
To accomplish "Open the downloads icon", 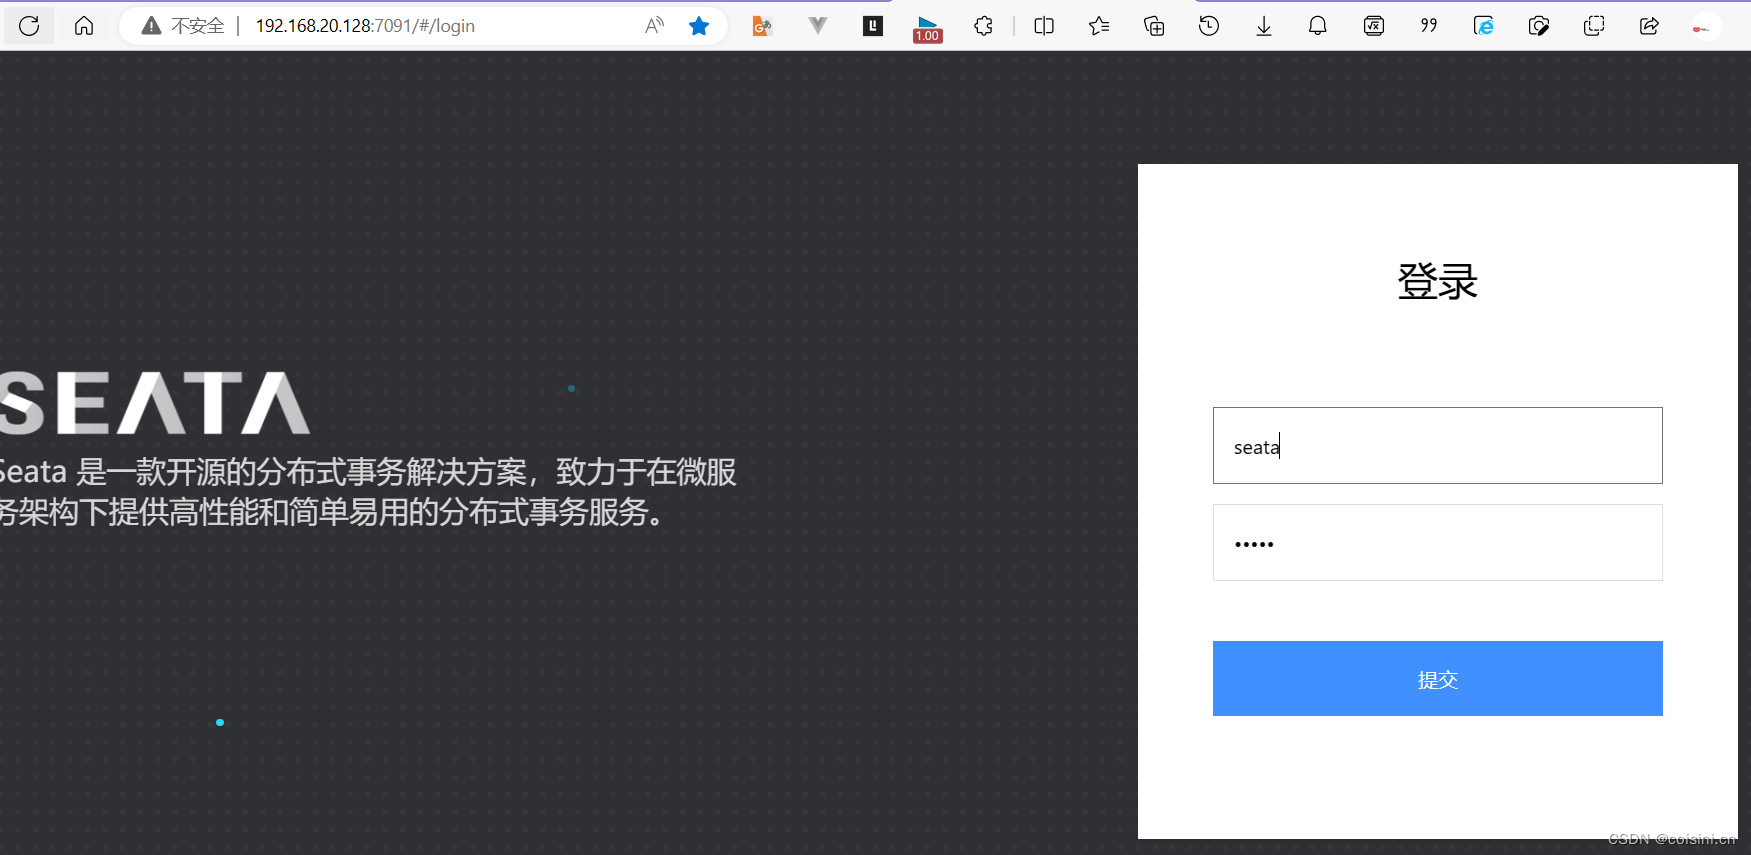I will click(x=1264, y=26).
